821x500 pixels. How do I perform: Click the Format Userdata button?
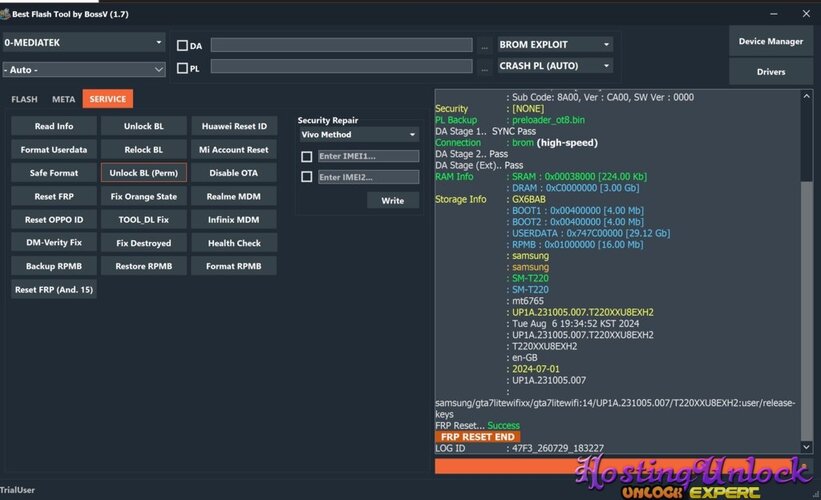[54, 150]
